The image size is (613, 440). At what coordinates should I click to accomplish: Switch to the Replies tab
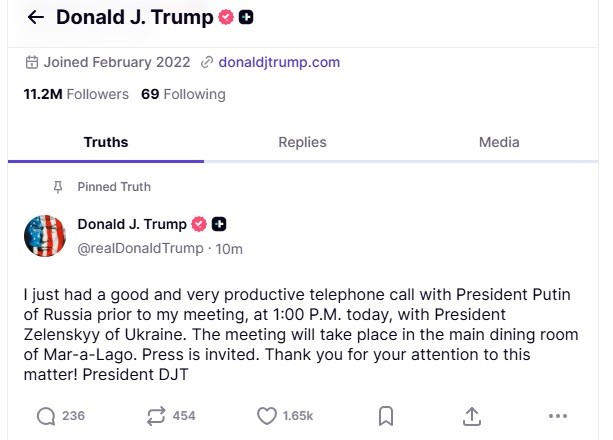tap(302, 142)
